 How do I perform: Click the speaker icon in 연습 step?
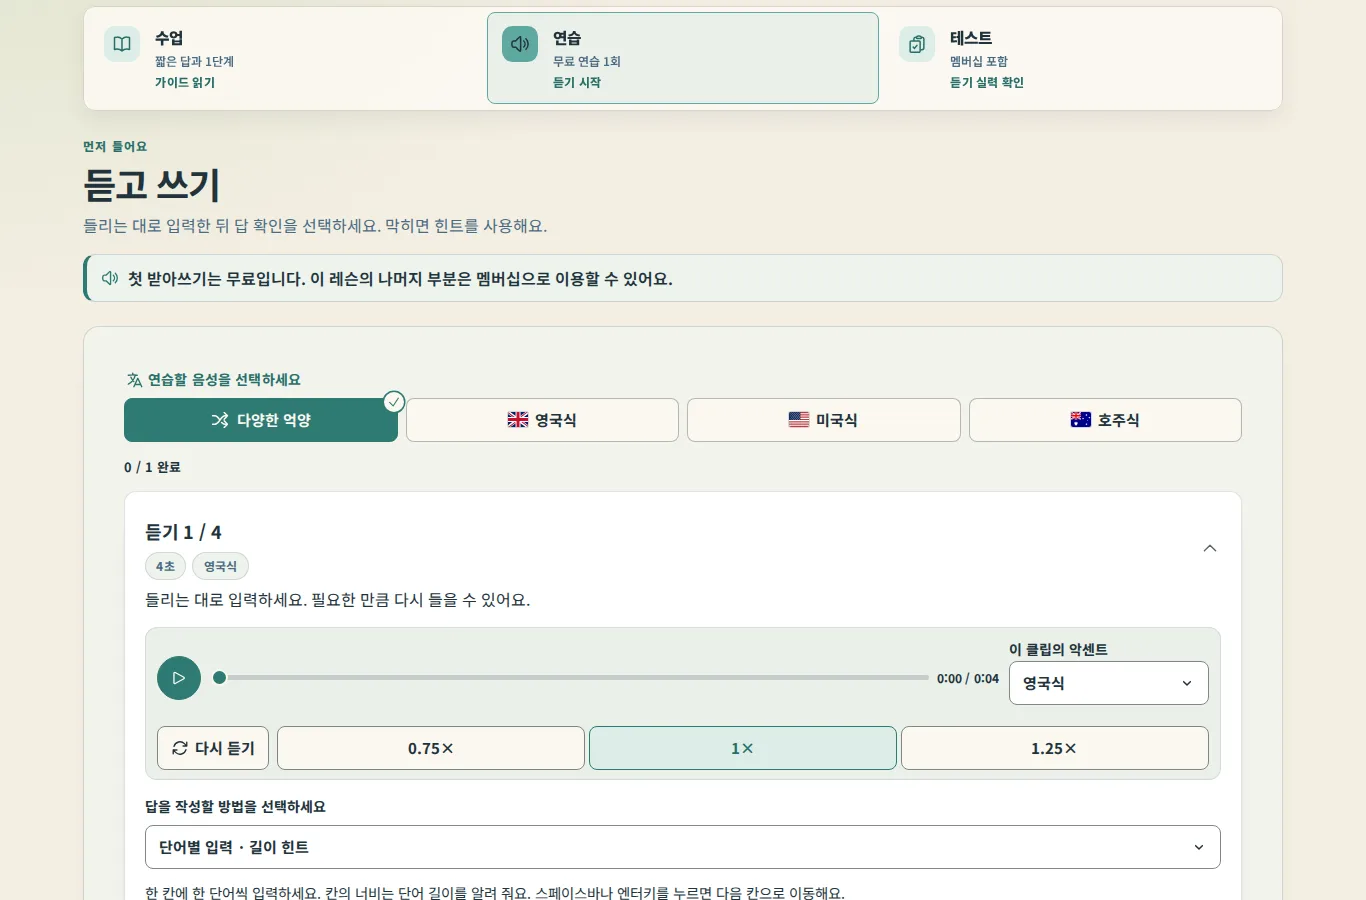520,44
